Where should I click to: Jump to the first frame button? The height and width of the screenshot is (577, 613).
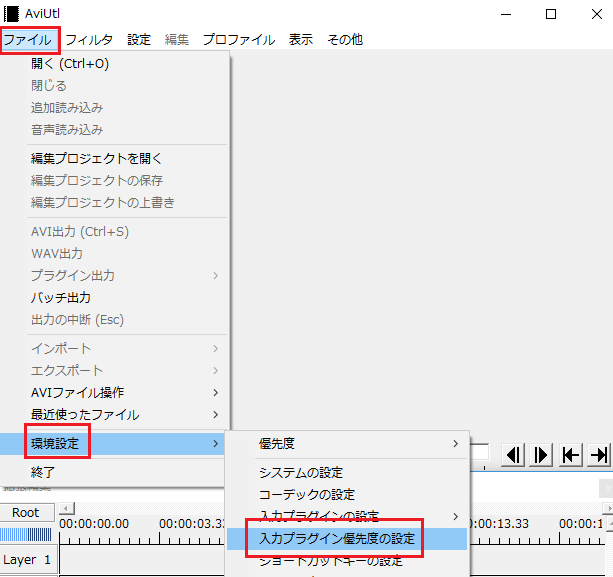pos(571,455)
